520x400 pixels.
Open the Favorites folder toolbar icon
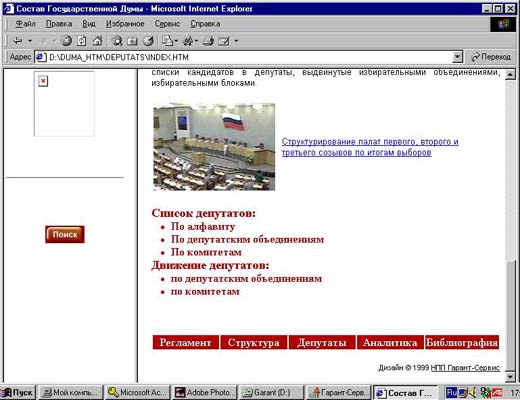(132, 41)
